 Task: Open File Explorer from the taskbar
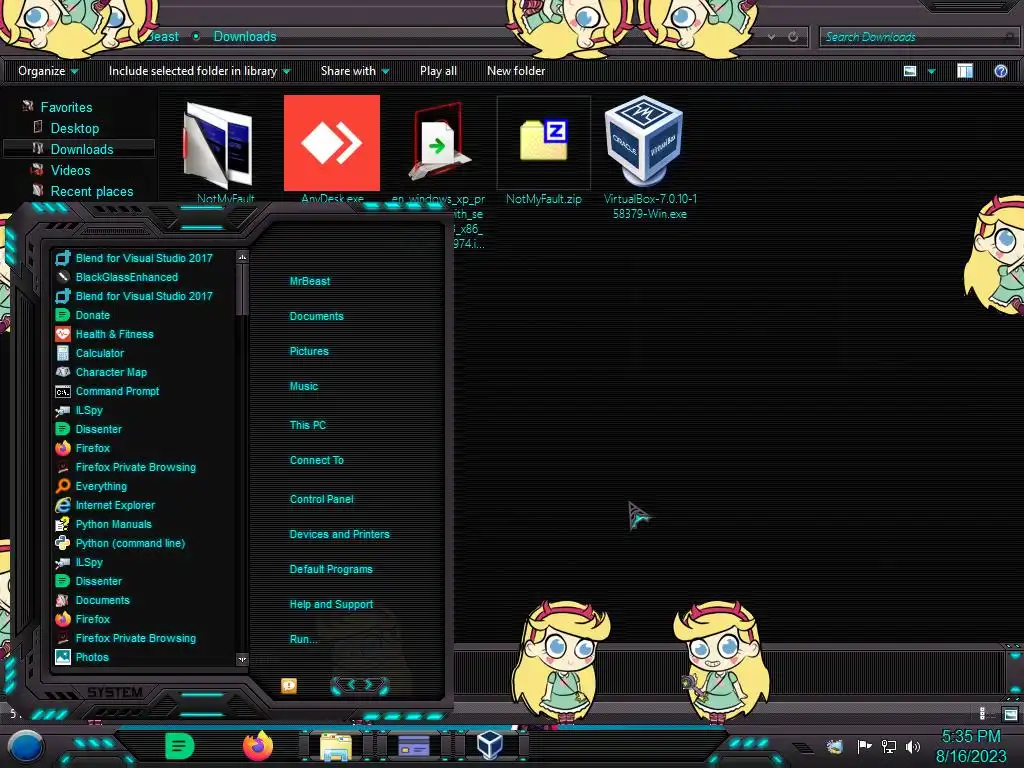(336, 746)
